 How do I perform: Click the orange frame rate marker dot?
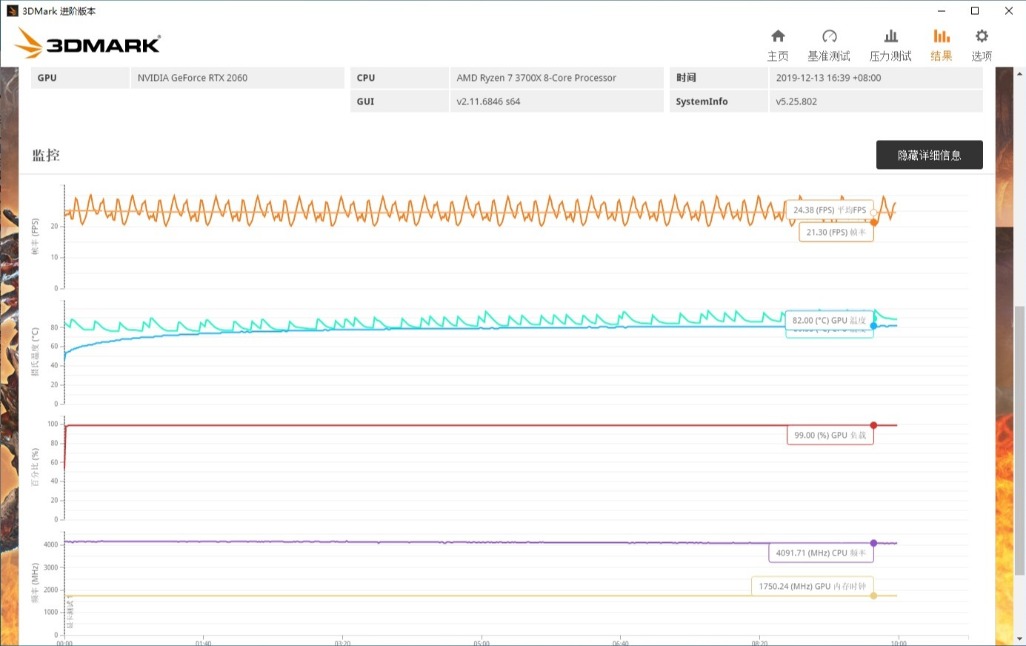pos(874,223)
